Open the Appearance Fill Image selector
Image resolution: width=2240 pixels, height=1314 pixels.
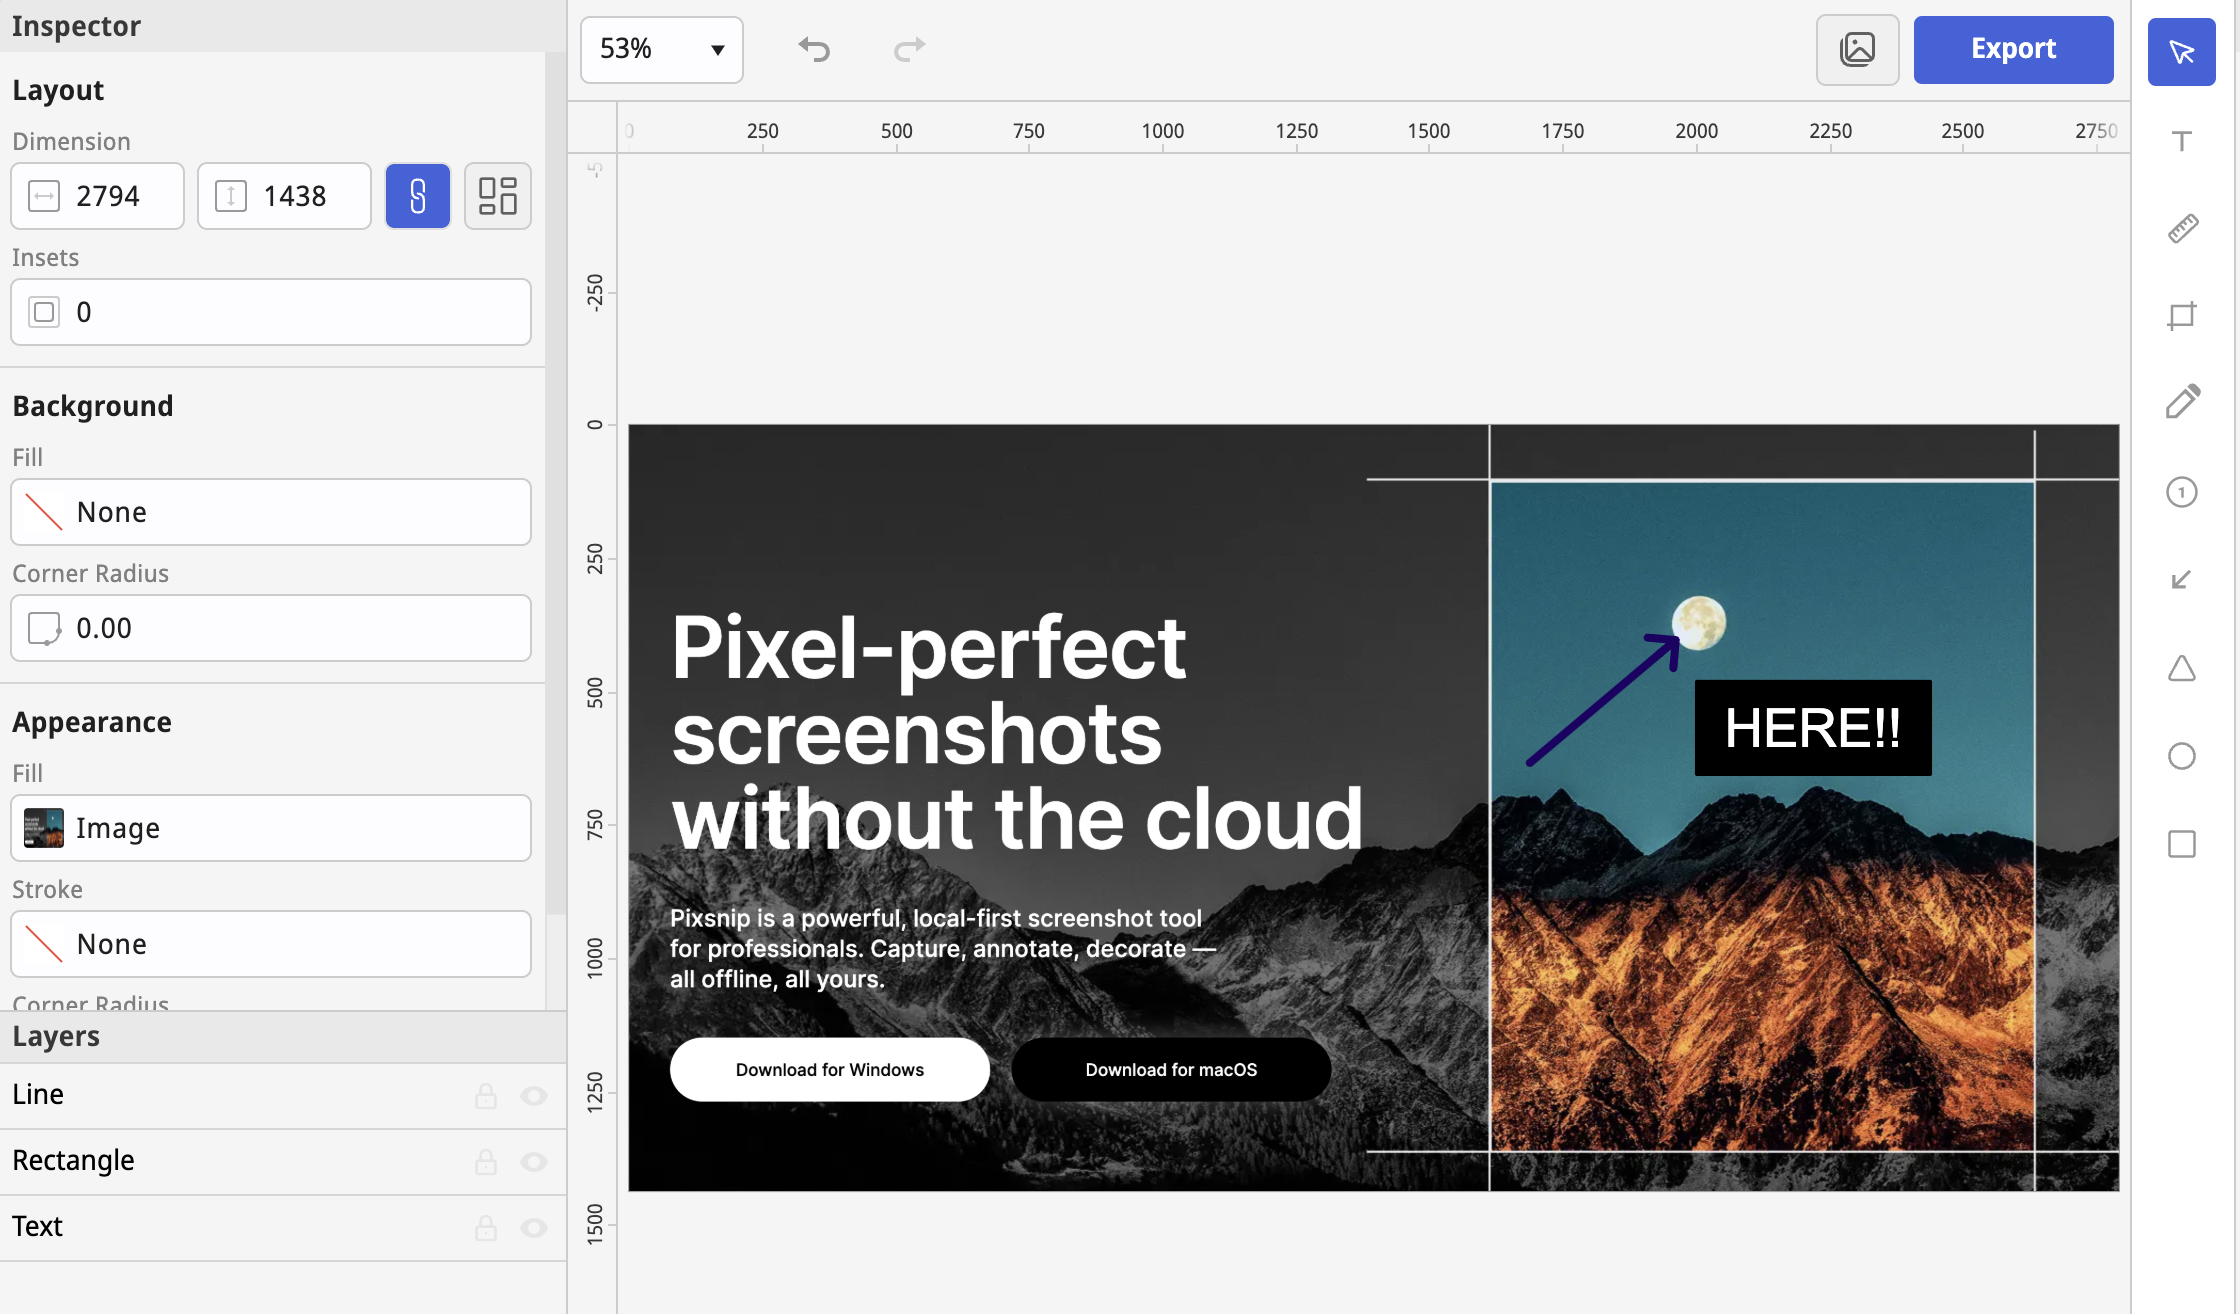click(x=271, y=828)
